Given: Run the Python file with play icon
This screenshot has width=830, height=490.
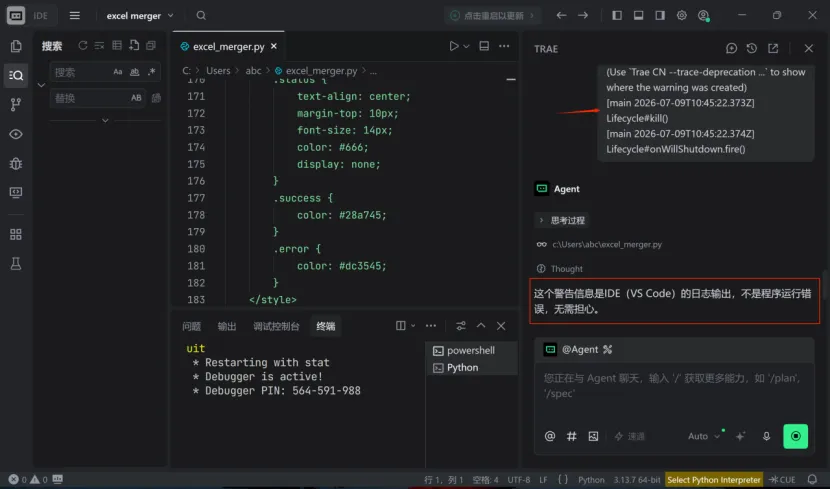Looking at the screenshot, I should pos(454,46).
